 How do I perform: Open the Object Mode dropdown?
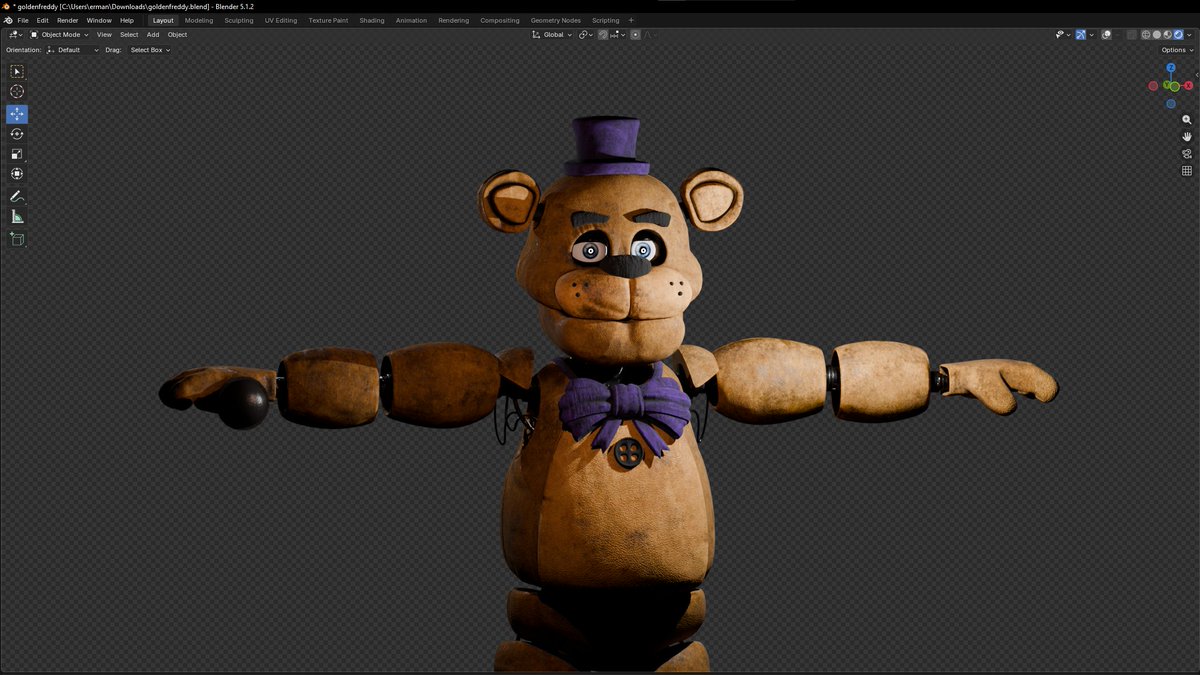(59, 35)
